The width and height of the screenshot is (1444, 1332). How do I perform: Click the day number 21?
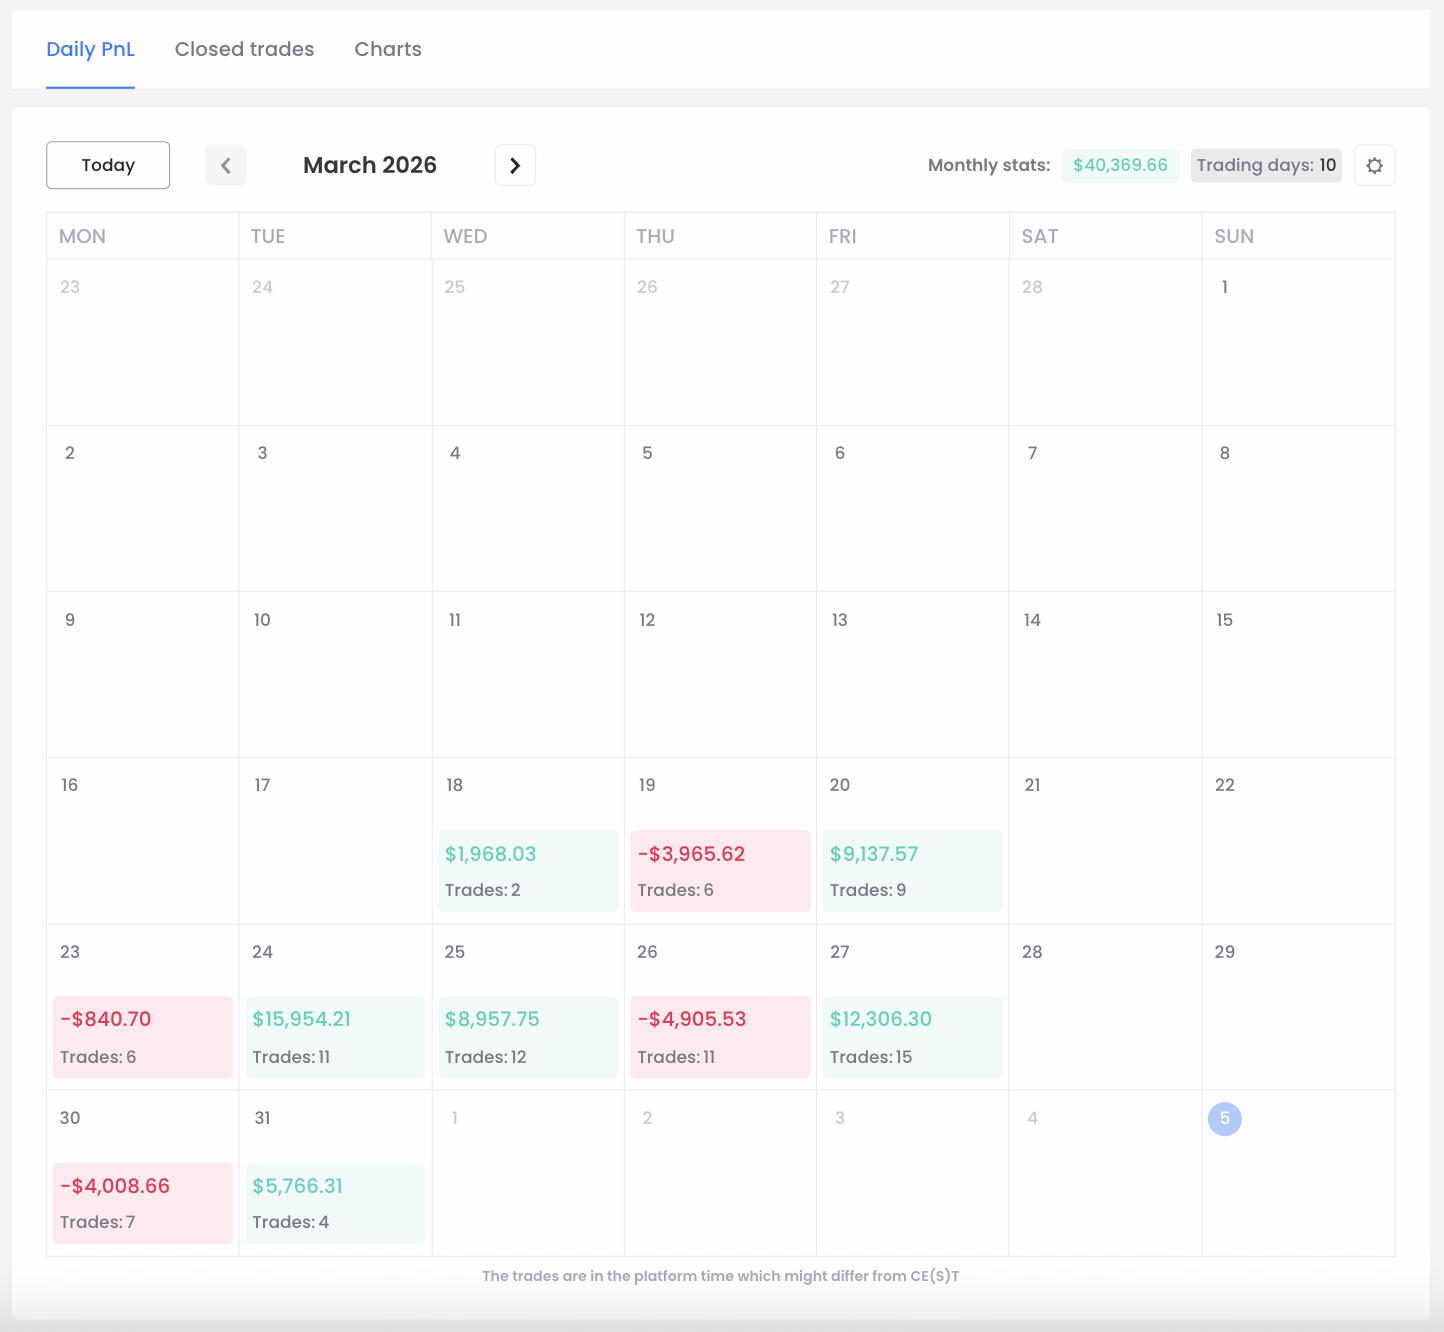click(1032, 785)
